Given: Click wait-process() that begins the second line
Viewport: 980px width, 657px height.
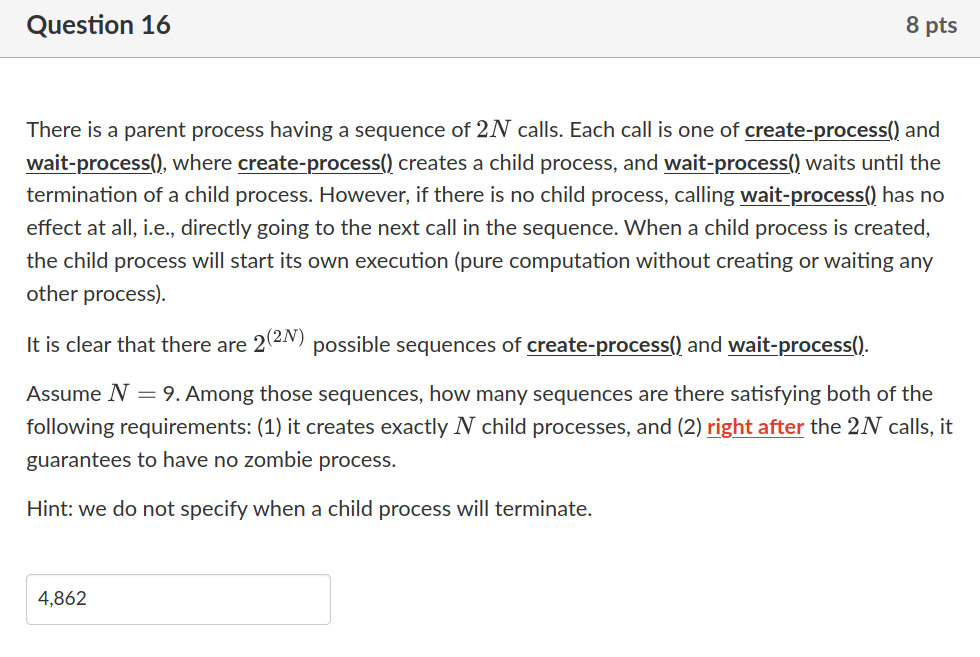Looking at the screenshot, I should click(94, 163).
